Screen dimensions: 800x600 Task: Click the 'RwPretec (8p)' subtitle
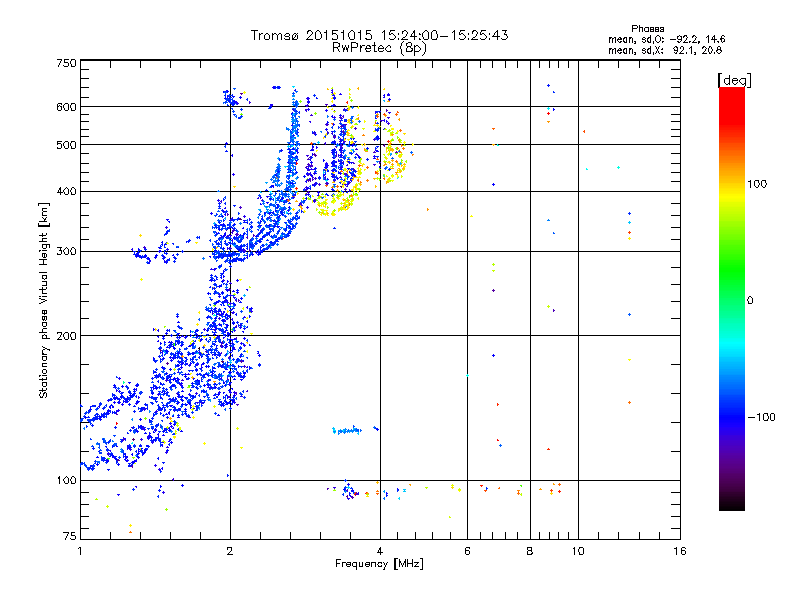(379, 48)
